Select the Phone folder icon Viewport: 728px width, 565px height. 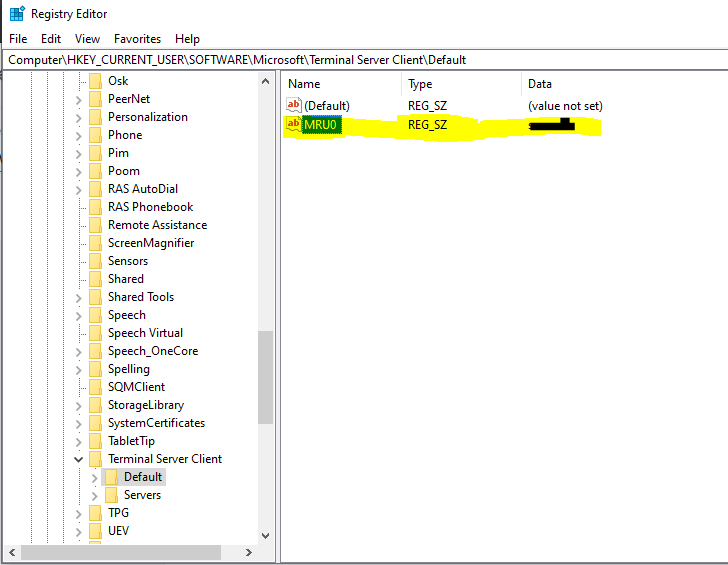pos(95,135)
